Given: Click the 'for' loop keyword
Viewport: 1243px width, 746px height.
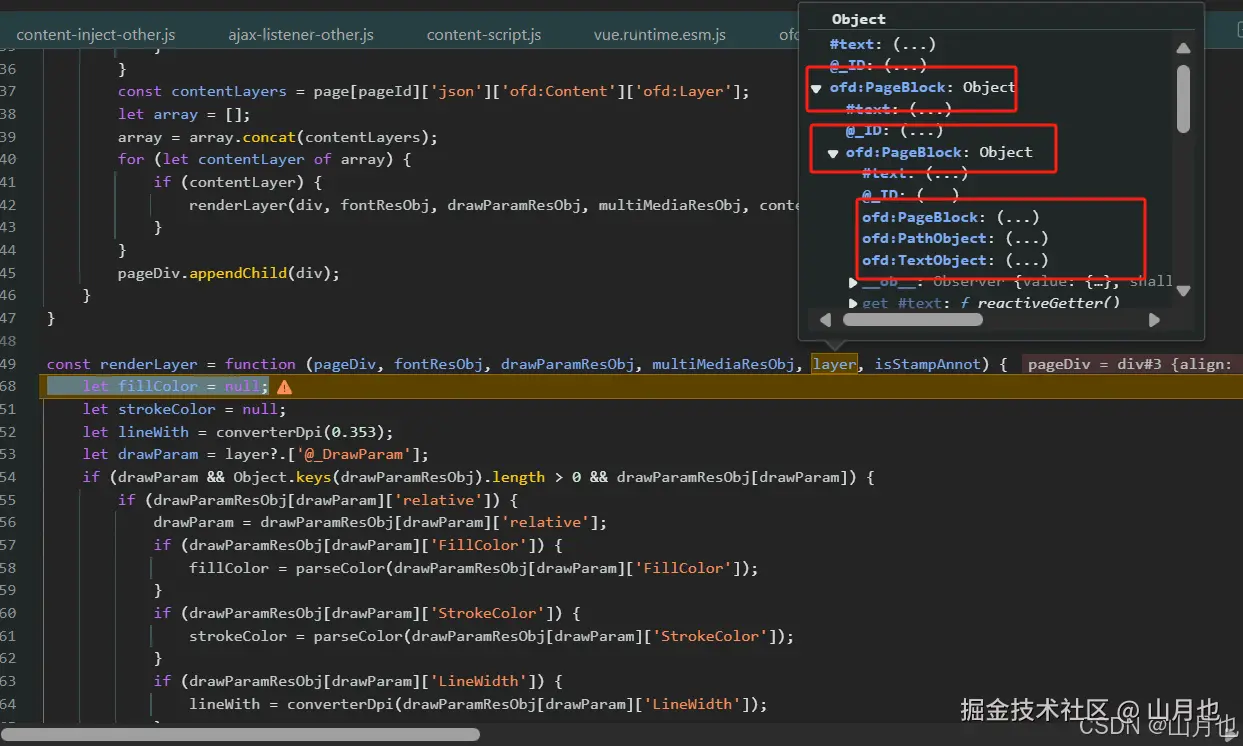Looking at the screenshot, I should 131,159.
